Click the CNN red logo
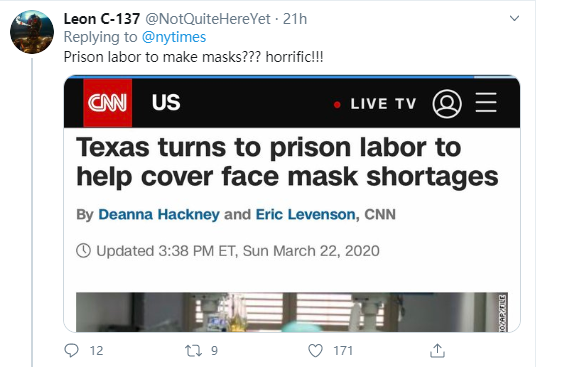 (x=107, y=103)
